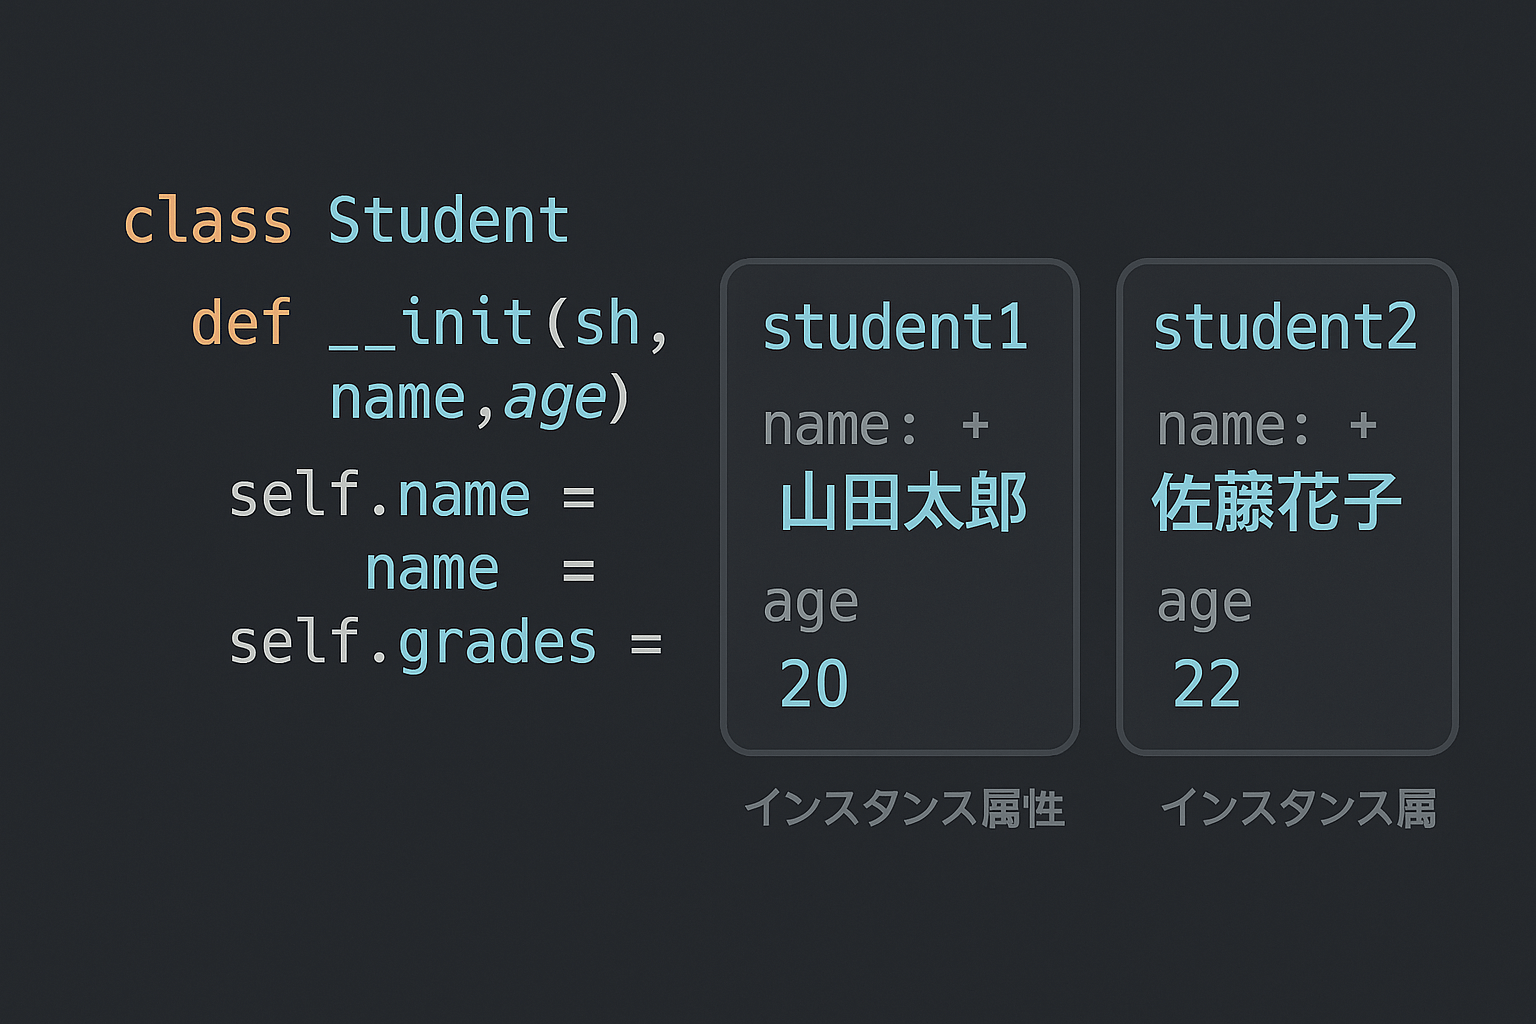Click the italic age parameter
Screen dimensions: 1536x1024
pos(556,399)
